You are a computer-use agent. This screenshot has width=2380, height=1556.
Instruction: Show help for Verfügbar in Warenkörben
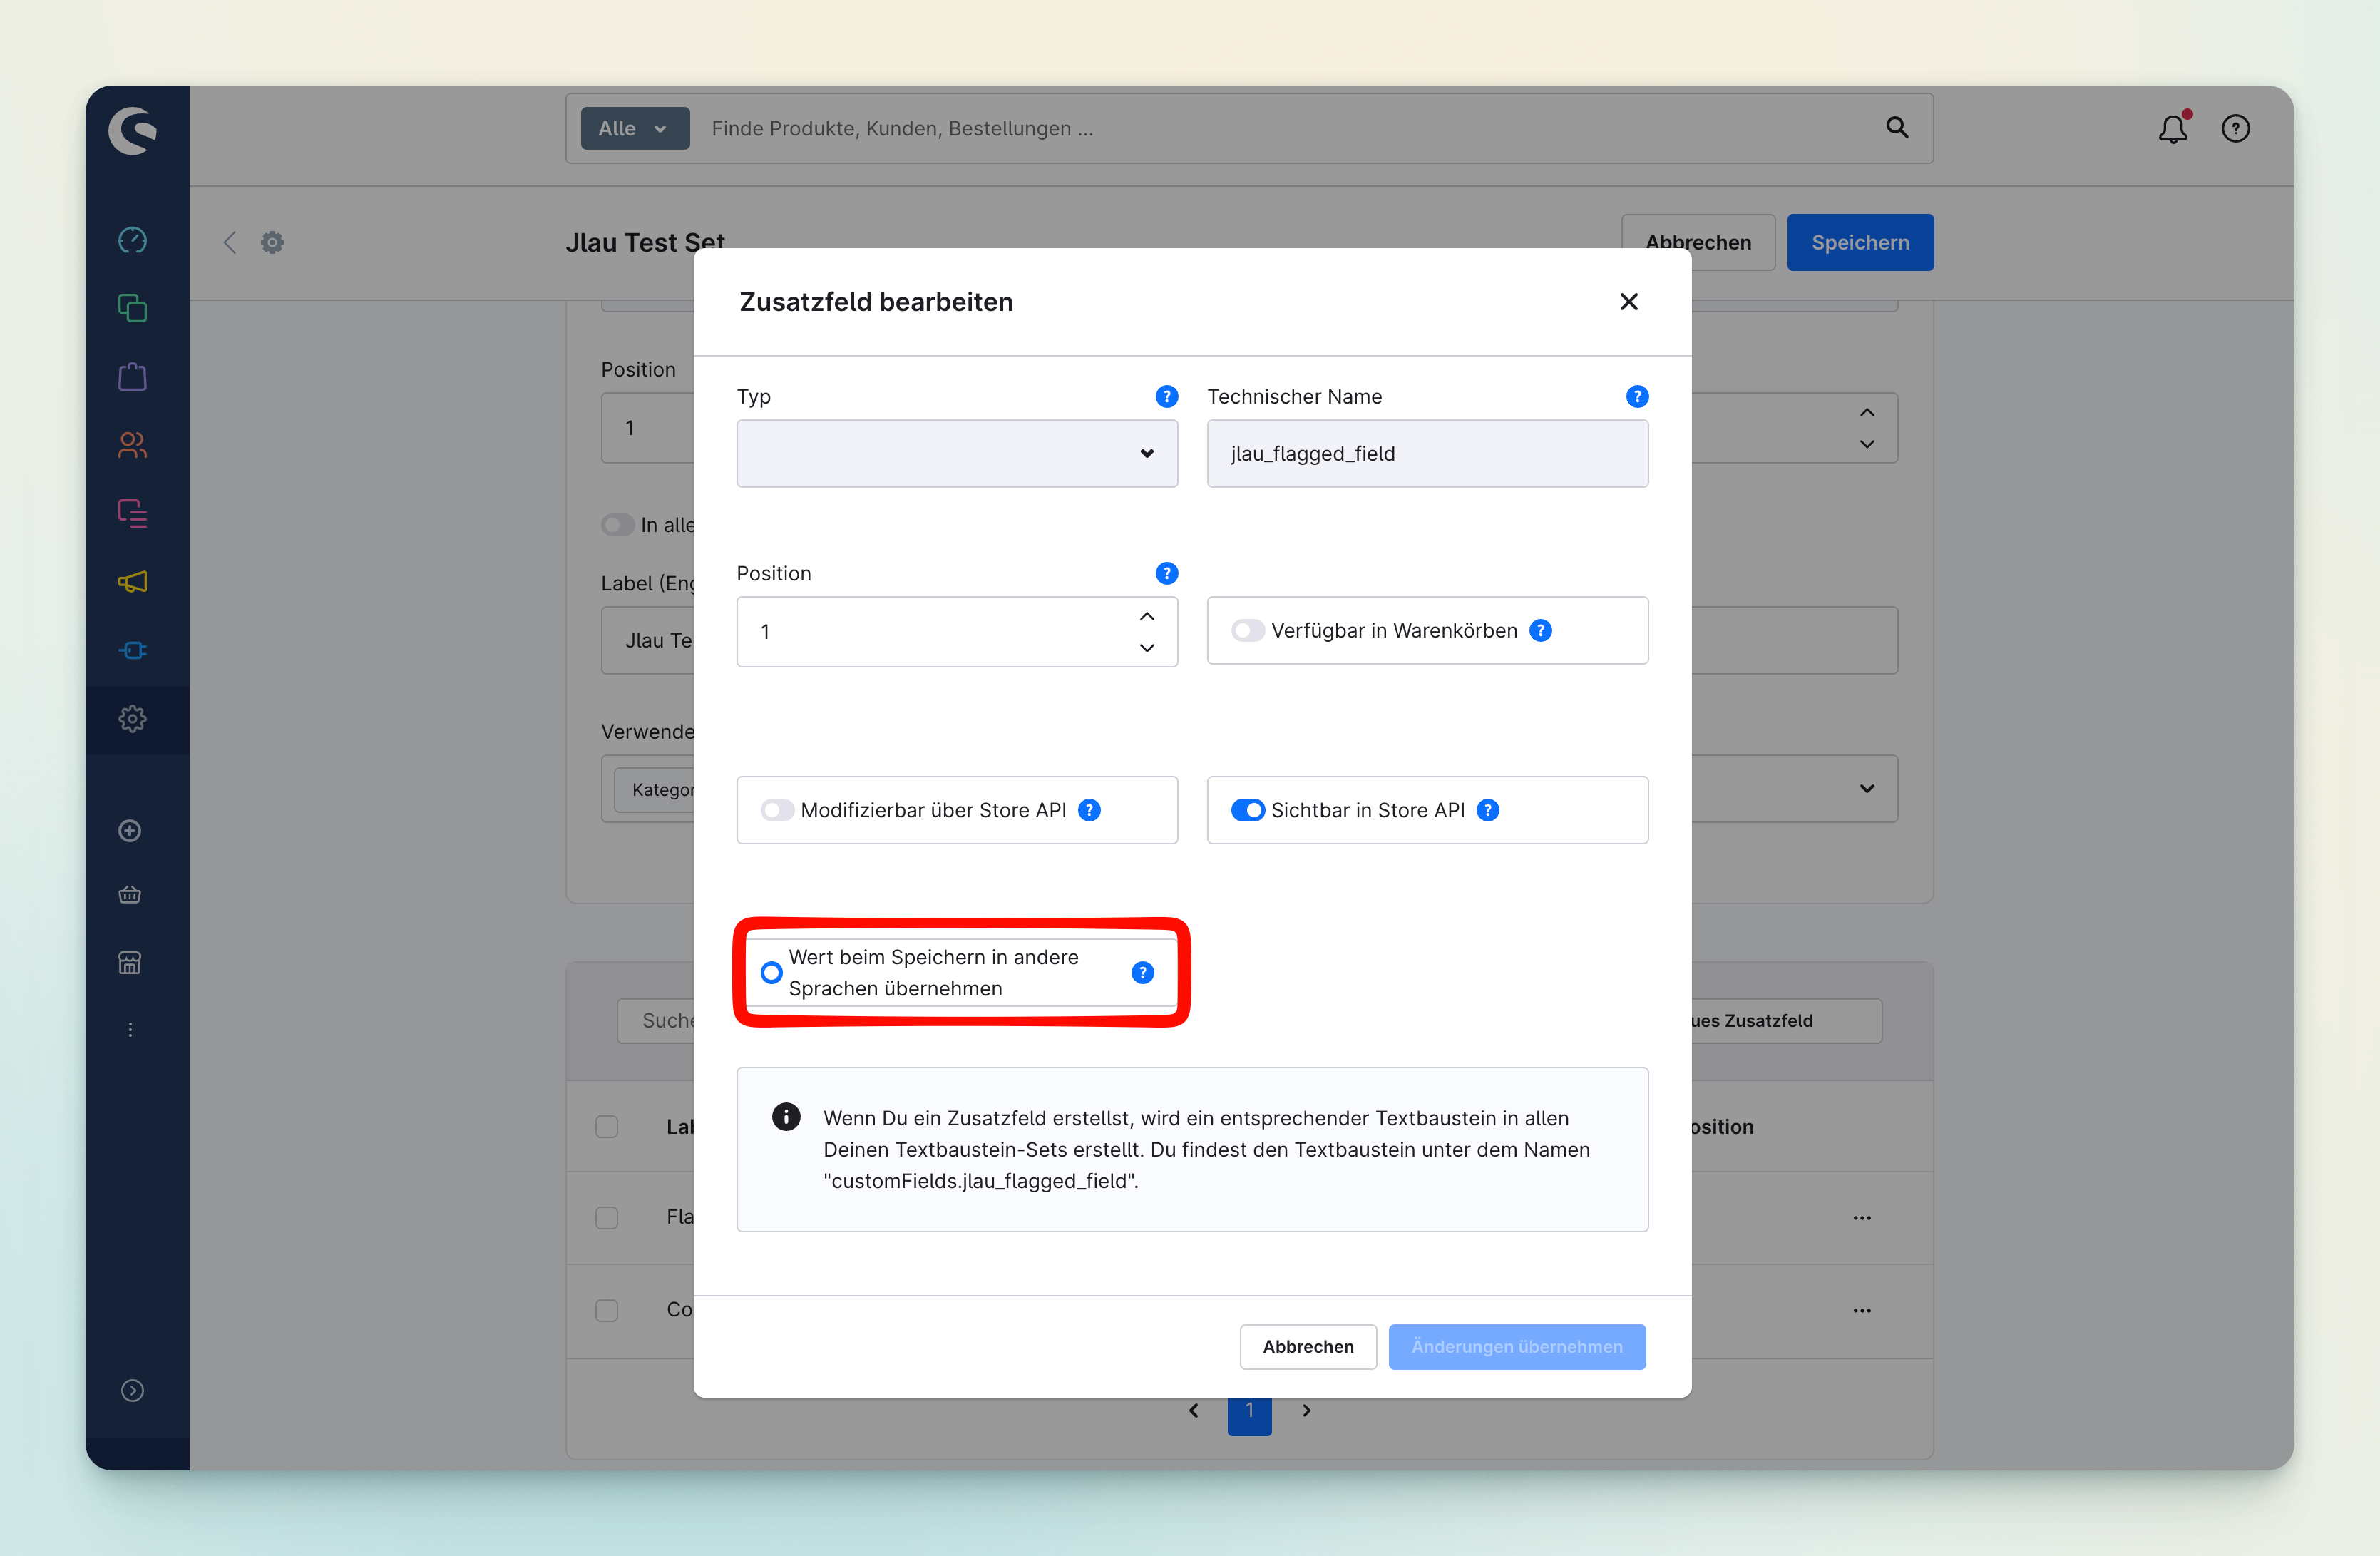1541,631
